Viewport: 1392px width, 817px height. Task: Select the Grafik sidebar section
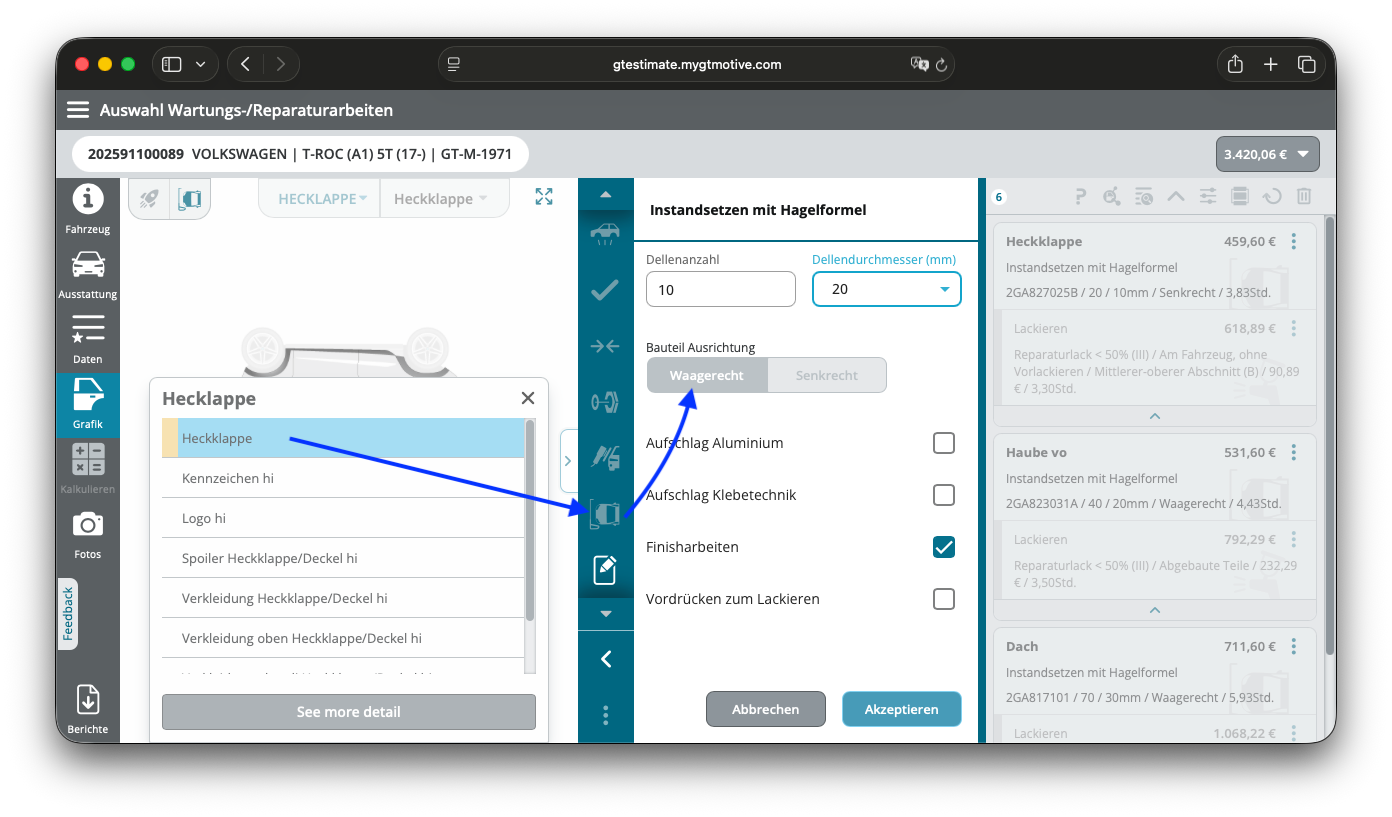(88, 405)
